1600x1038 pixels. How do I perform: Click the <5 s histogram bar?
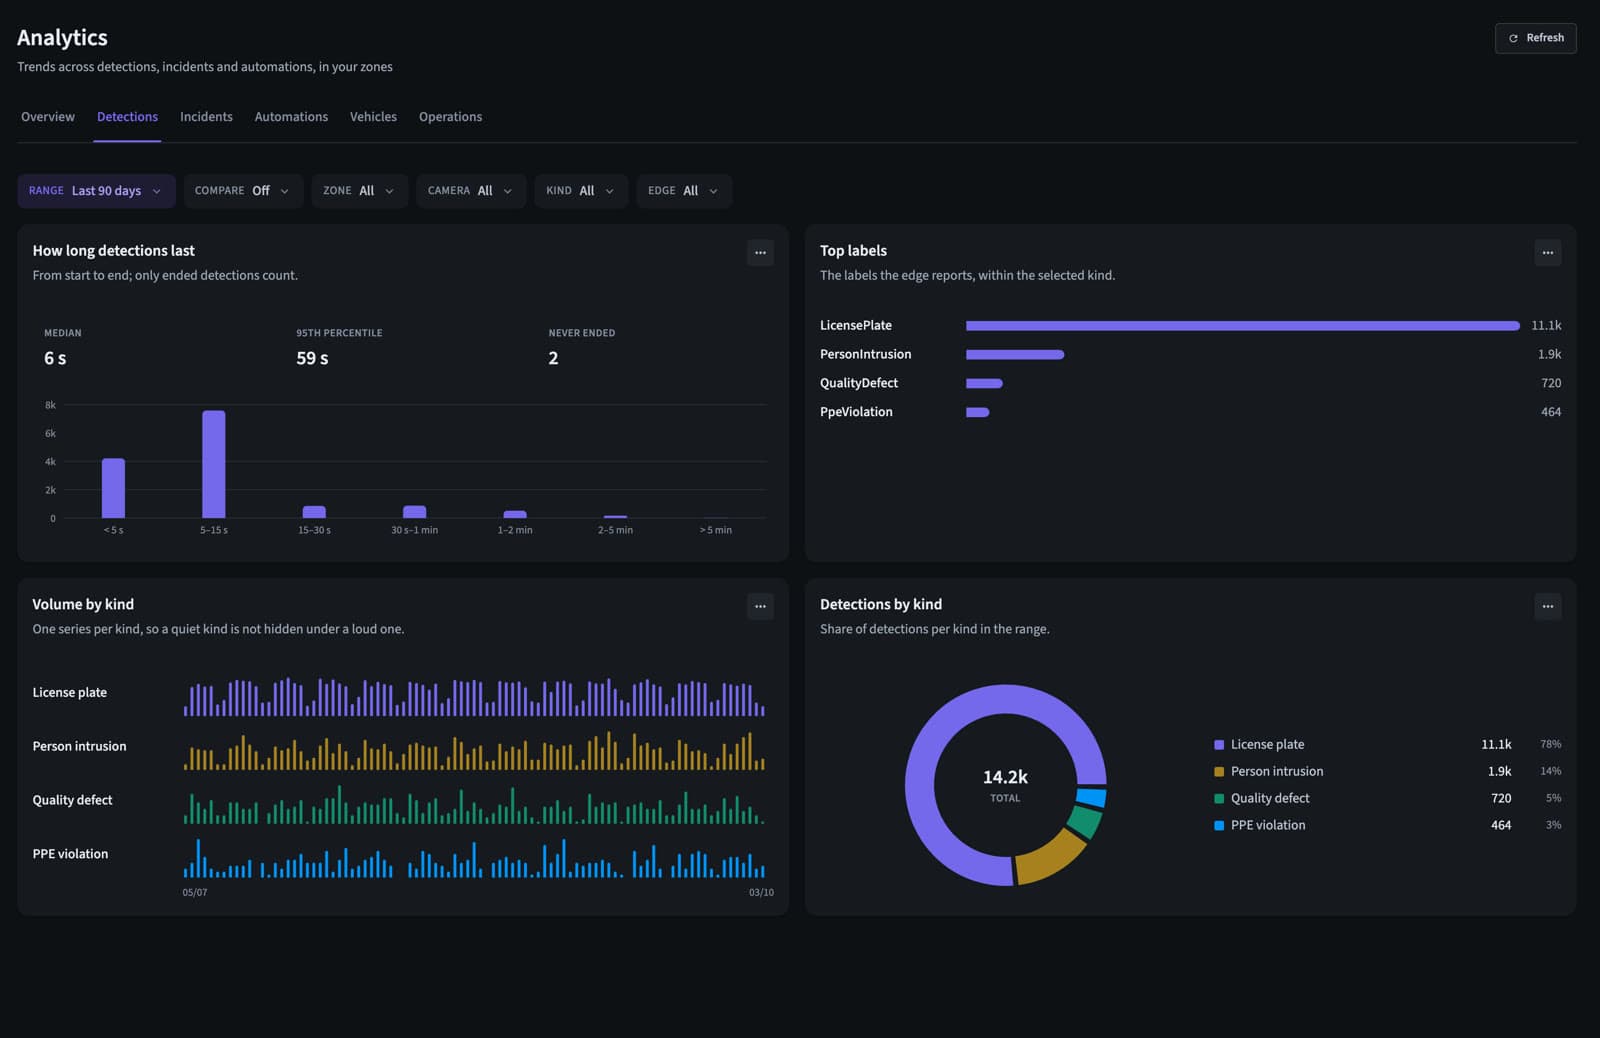point(113,488)
